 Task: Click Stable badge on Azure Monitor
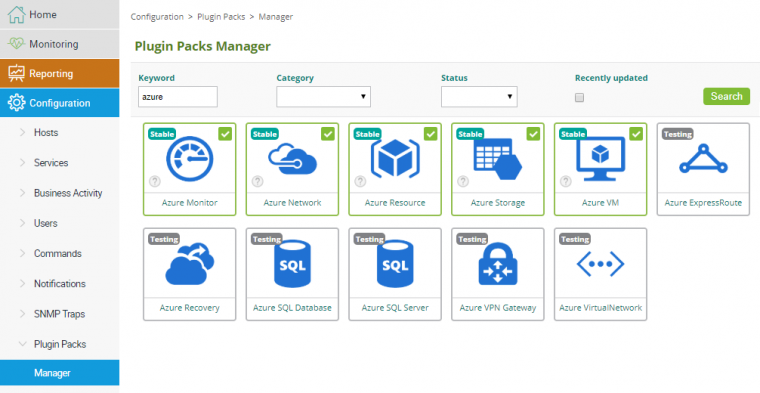click(x=162, y=134)
